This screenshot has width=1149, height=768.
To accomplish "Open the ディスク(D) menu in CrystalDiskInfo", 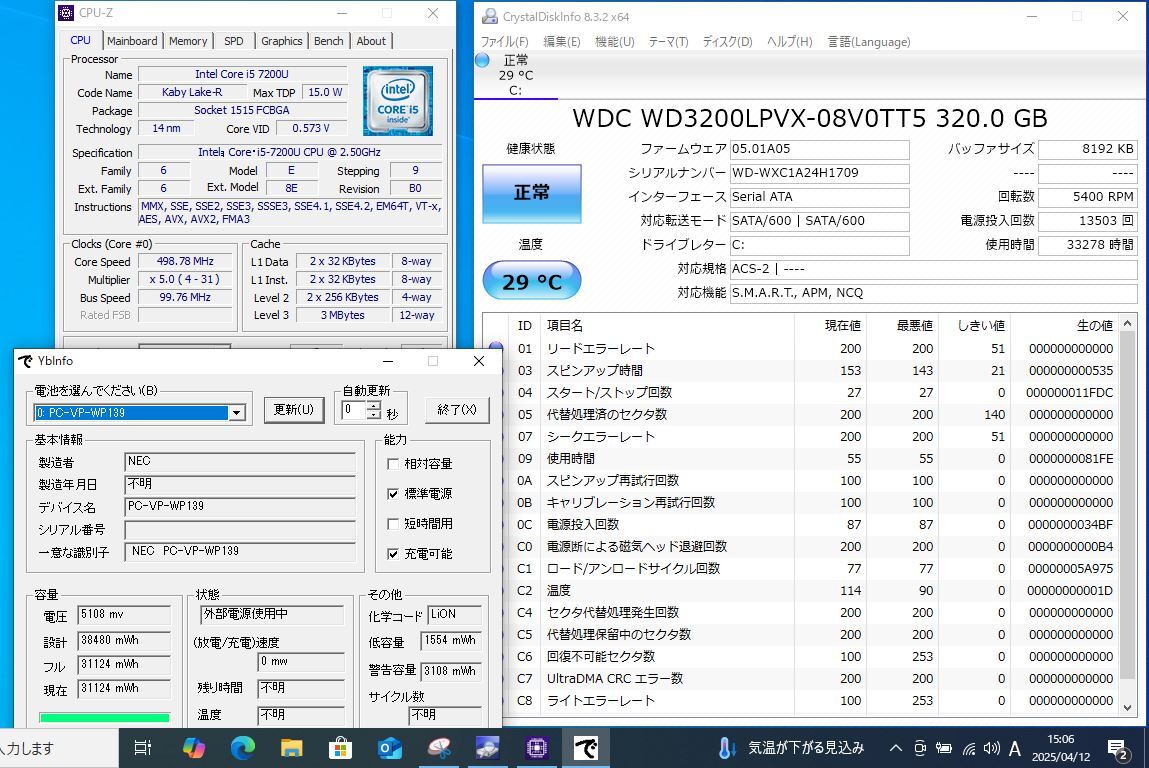I will 728,42.
